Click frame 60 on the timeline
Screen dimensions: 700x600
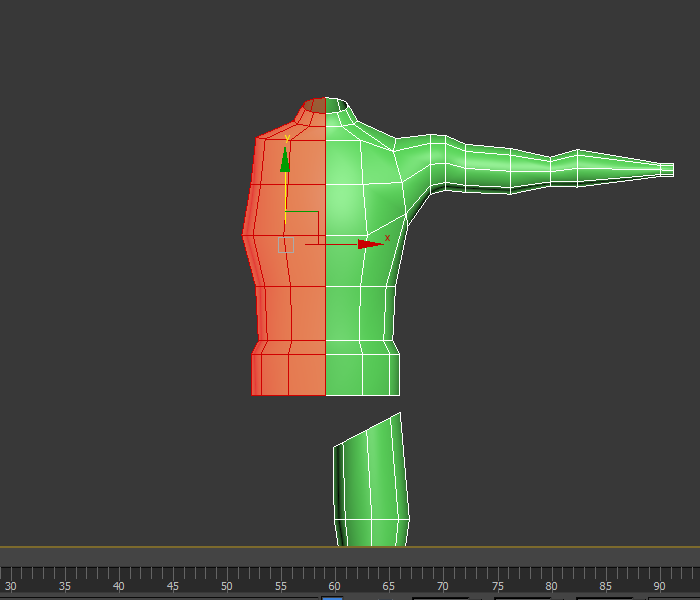point(334,586)
